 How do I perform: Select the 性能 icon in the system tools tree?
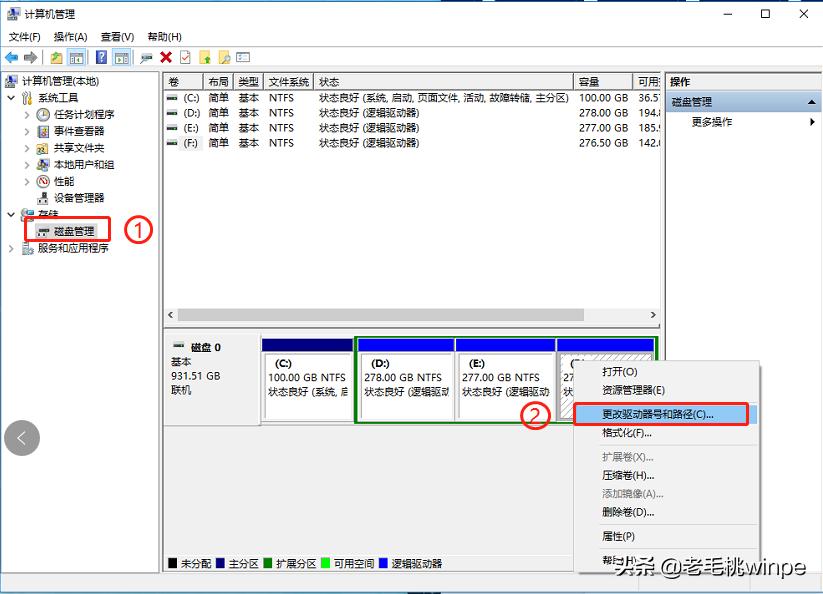(x=42, y=180)
